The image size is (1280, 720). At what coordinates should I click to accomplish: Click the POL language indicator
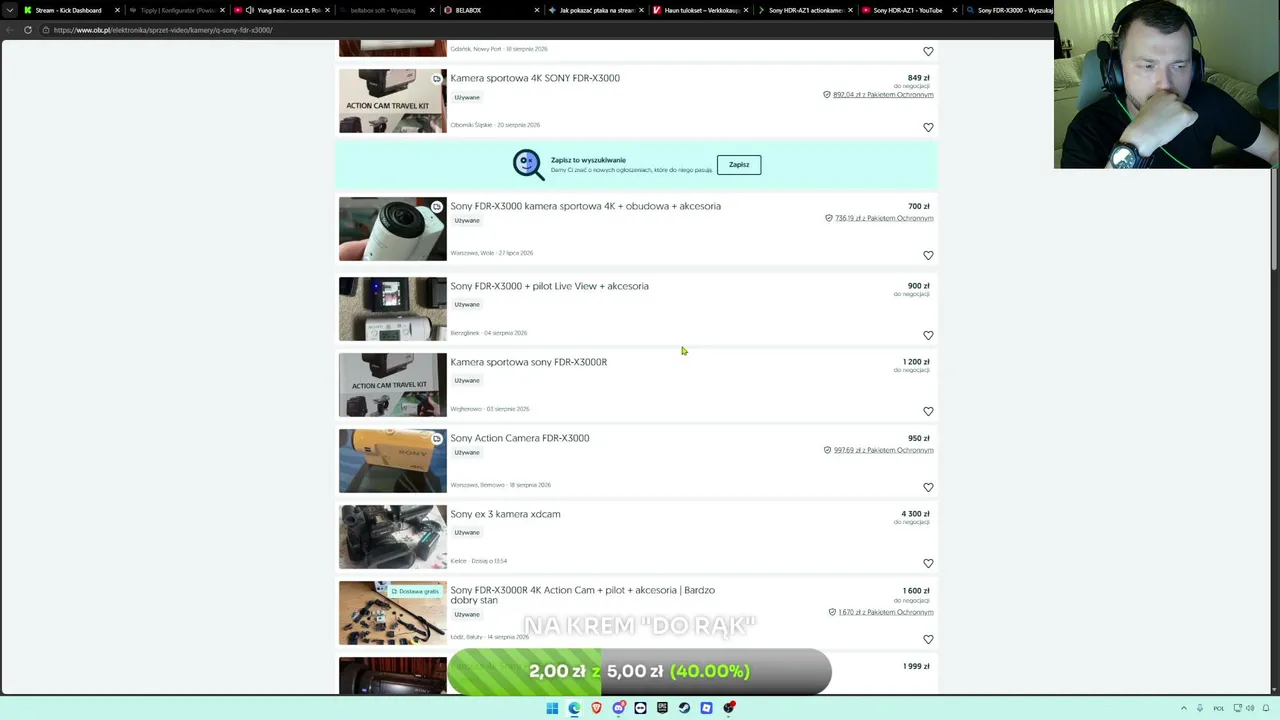point(1218,708)
